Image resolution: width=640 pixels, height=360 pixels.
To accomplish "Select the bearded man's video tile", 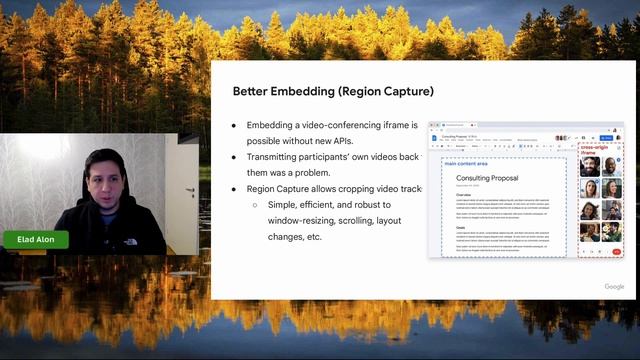I will pos(590,167).
